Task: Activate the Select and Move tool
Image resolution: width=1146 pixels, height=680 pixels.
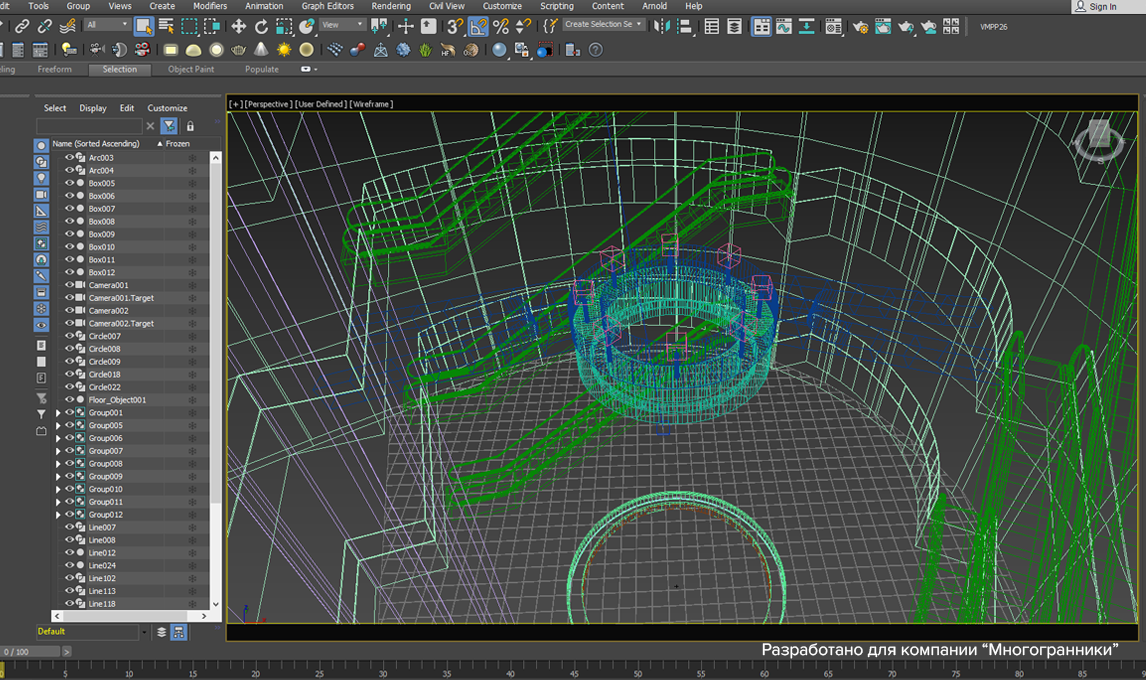Action: (238, 27)
